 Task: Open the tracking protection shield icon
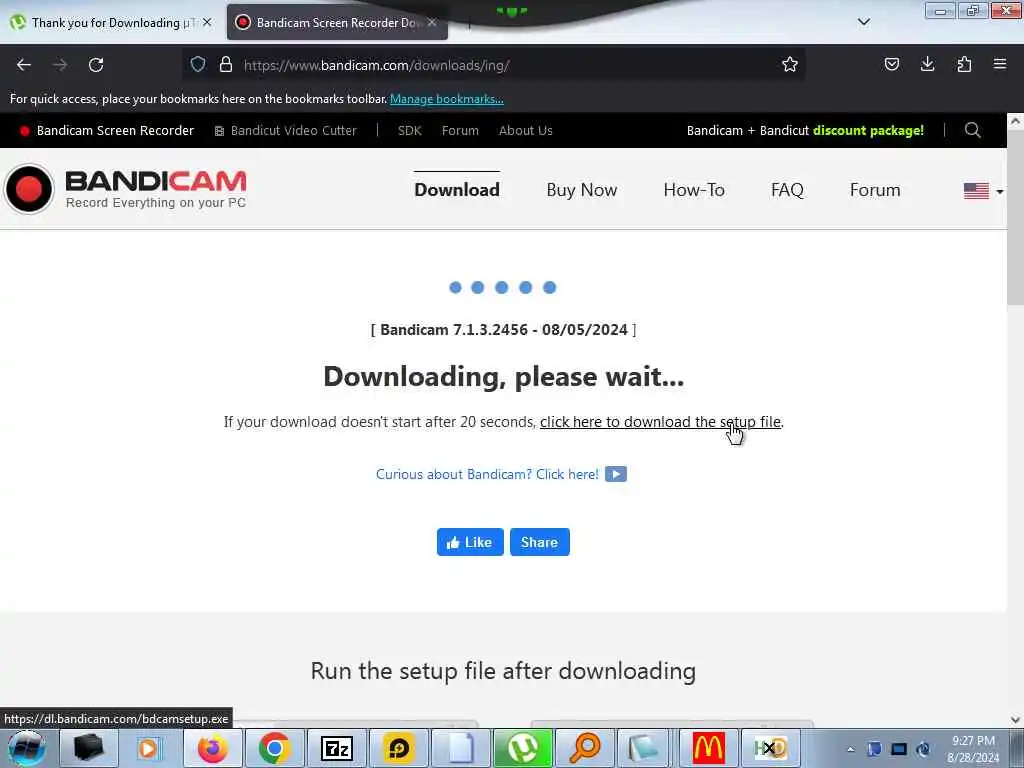pyautogui.click(x=198, y=64)
